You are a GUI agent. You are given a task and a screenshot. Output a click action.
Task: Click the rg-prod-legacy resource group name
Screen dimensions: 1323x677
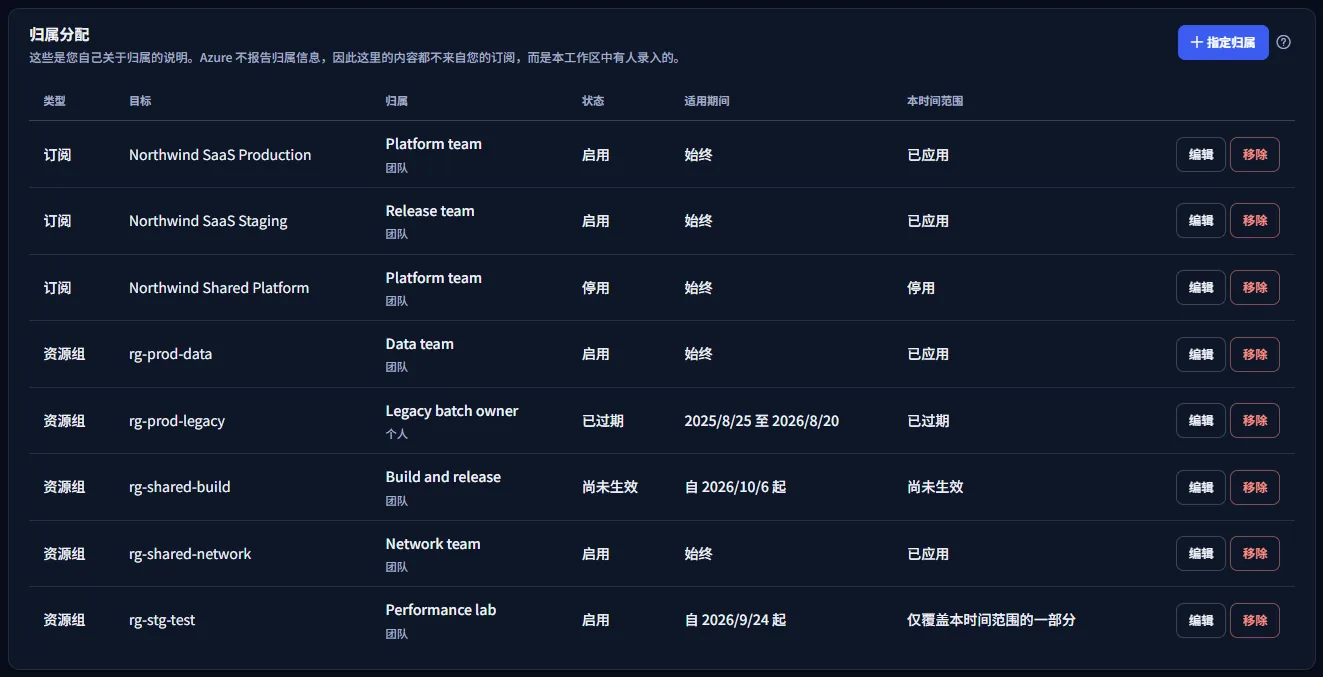click(177, 421)
